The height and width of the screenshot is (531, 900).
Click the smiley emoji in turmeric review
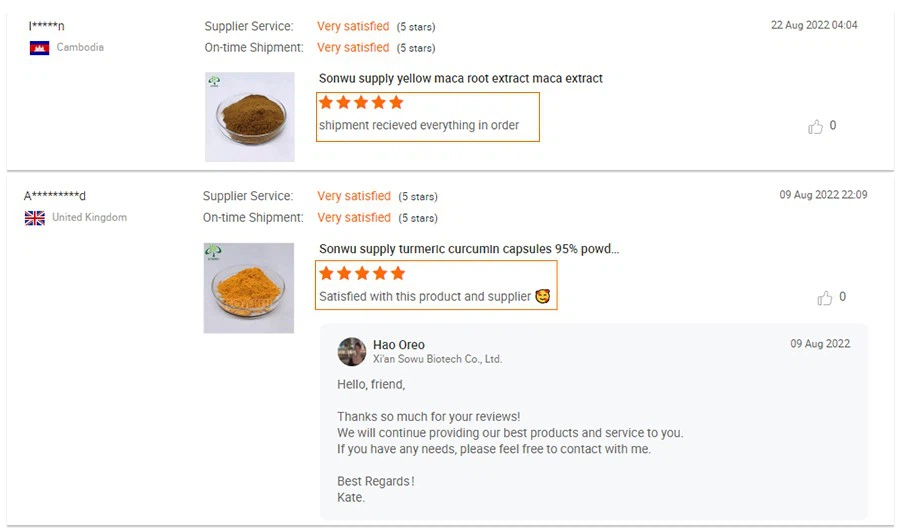tap(543, 296)
